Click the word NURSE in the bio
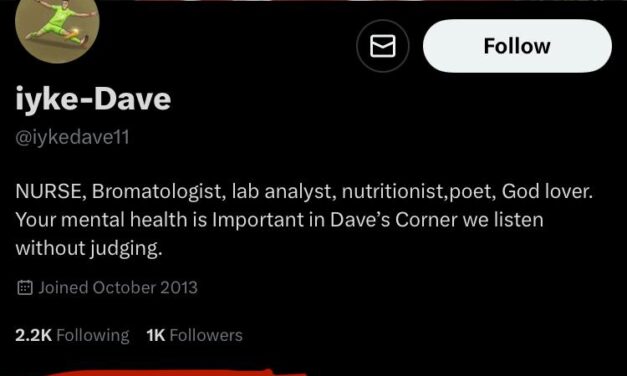Image resolution: width=627 pixels, height=376 pixels. coord(50,192)
